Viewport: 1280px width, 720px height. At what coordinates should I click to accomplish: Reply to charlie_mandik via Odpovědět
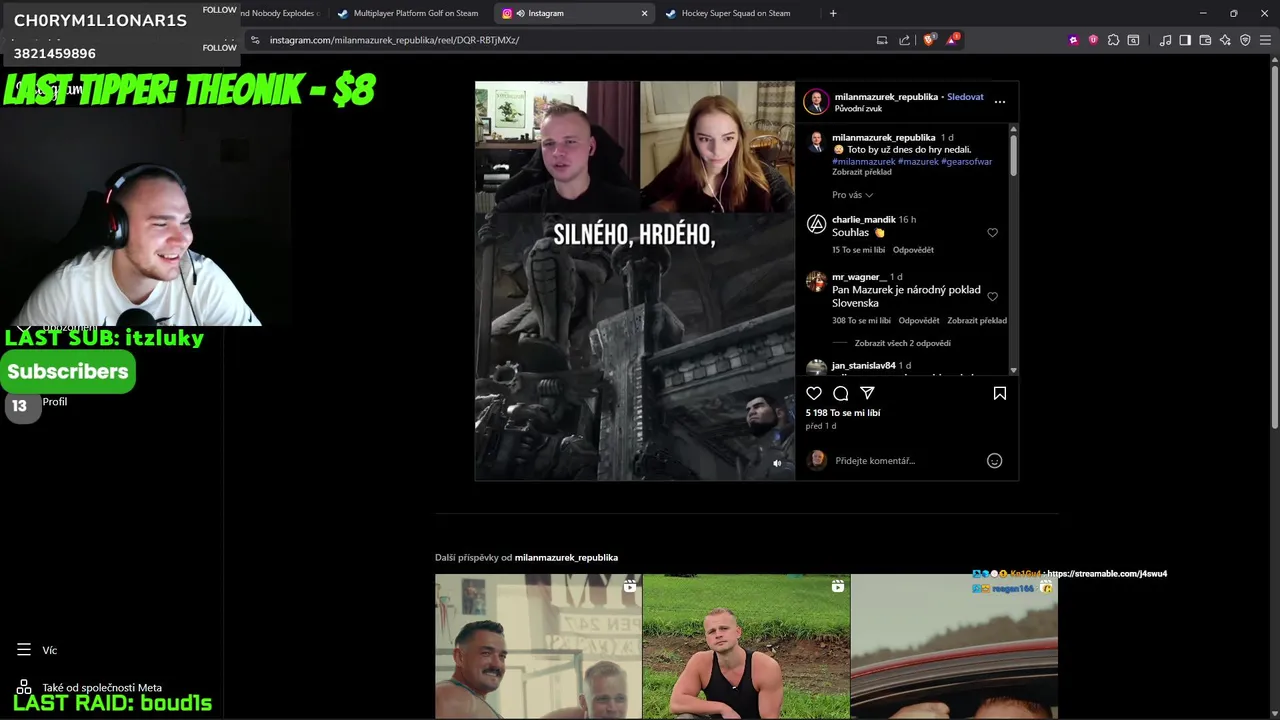tap(913, 250)
